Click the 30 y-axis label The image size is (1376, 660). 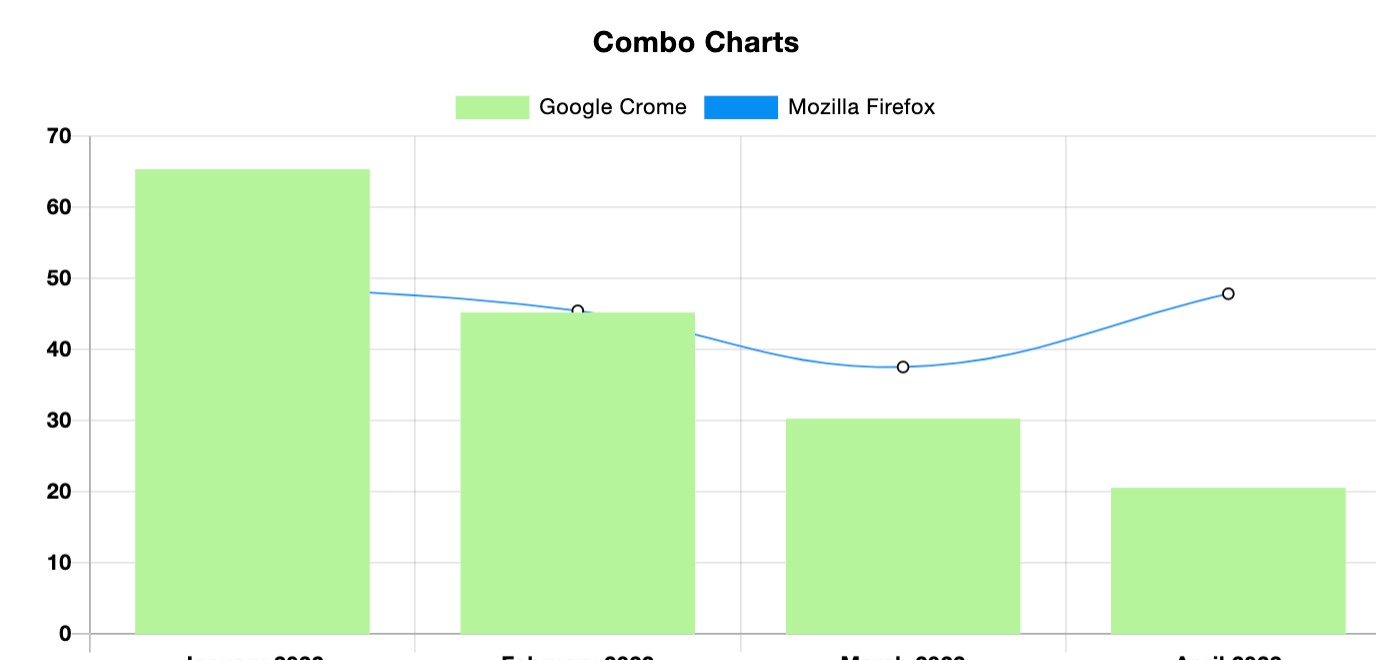59,421
